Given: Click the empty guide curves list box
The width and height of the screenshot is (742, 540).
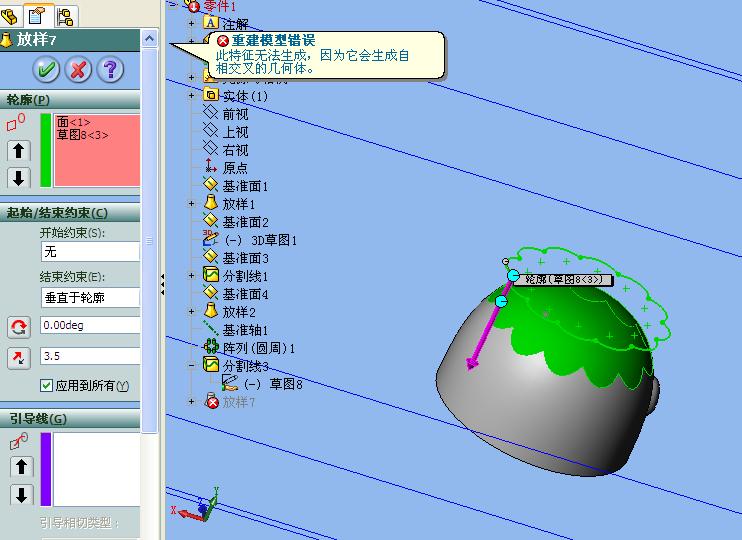Looking at the screenshot, I should [x=97, y=469].
